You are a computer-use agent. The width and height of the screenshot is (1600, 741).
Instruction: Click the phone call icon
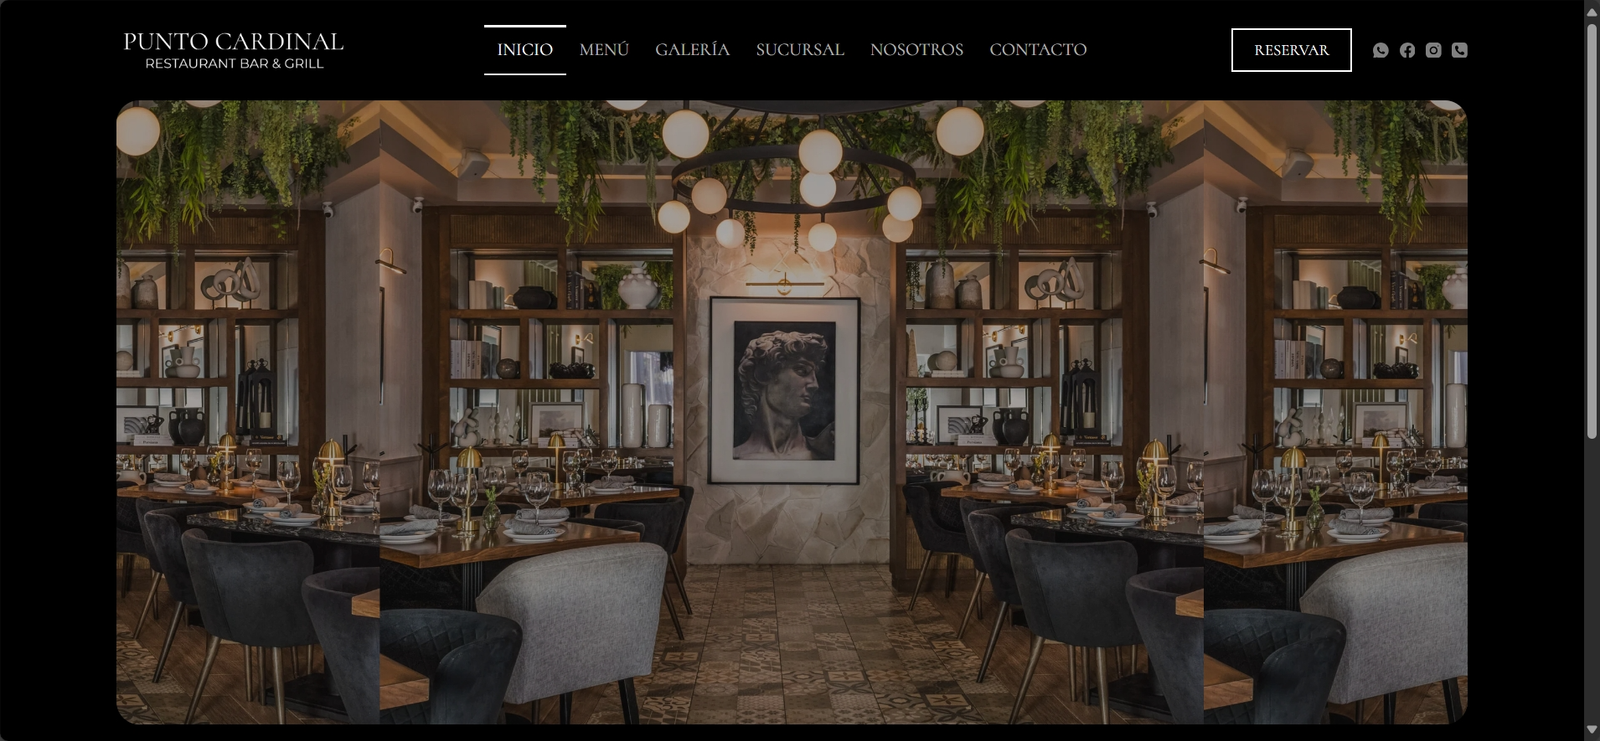click(x=1460, y=50)
